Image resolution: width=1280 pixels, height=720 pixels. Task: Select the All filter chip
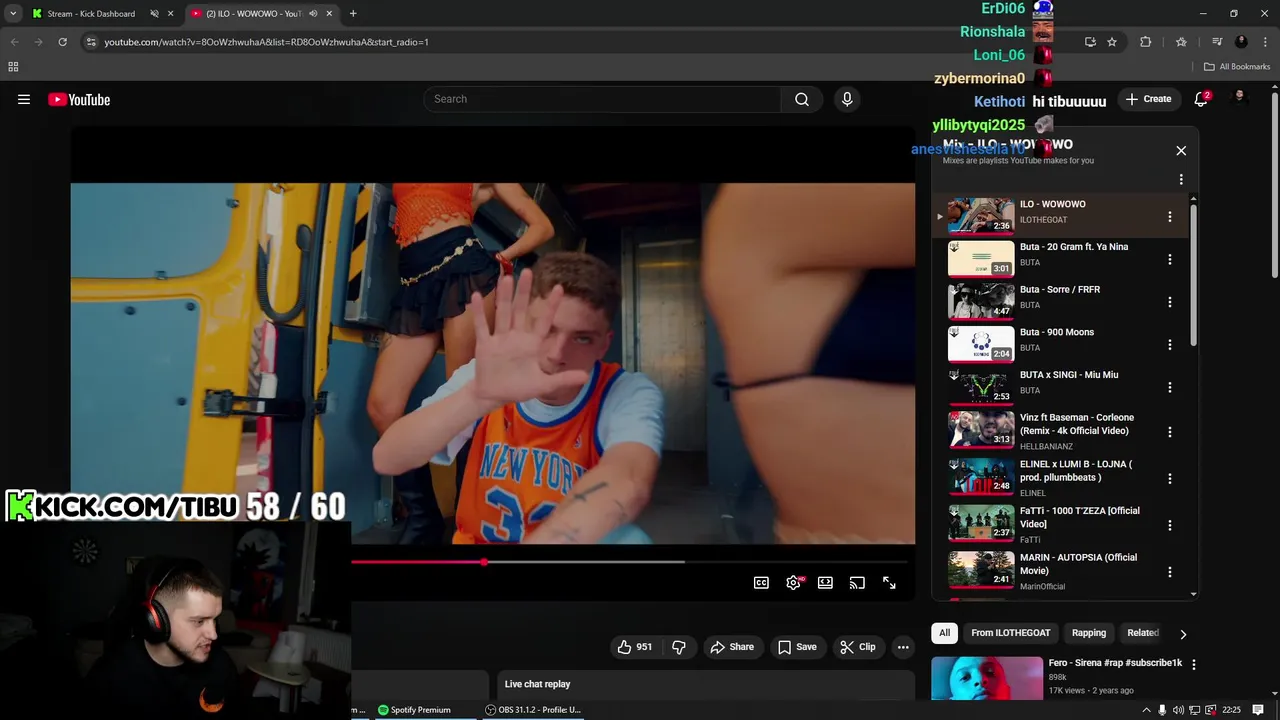(944, 633)
